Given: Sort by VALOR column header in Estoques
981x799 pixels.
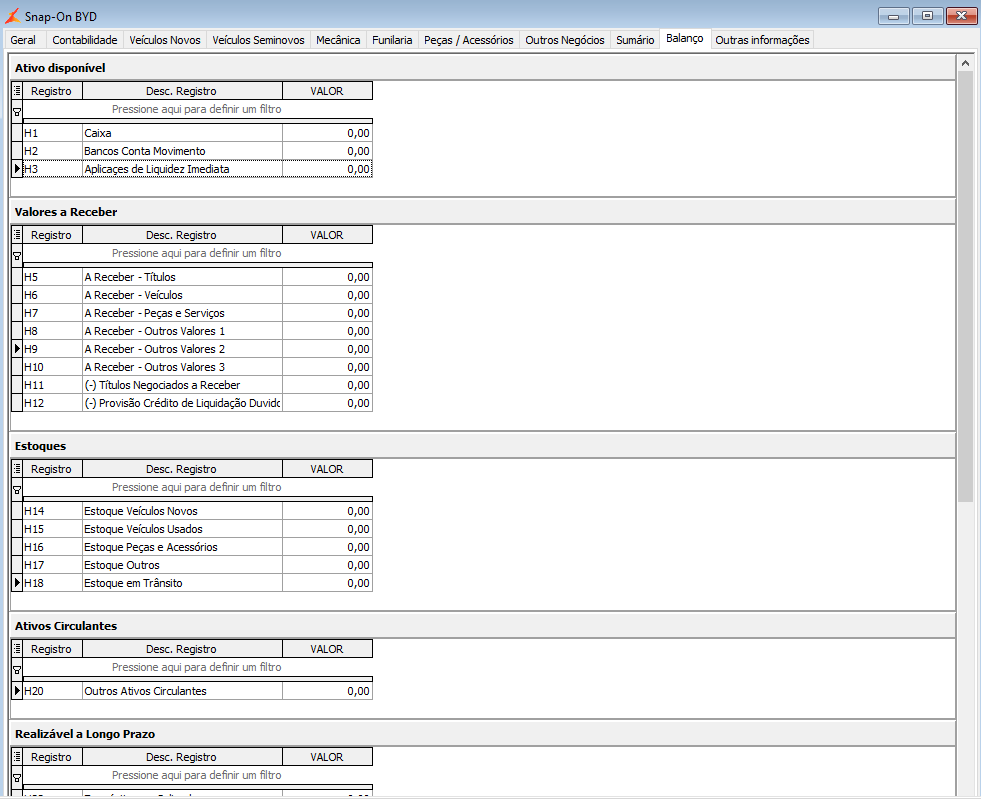Looking at the screenshot, I should (x=327, y=469).
